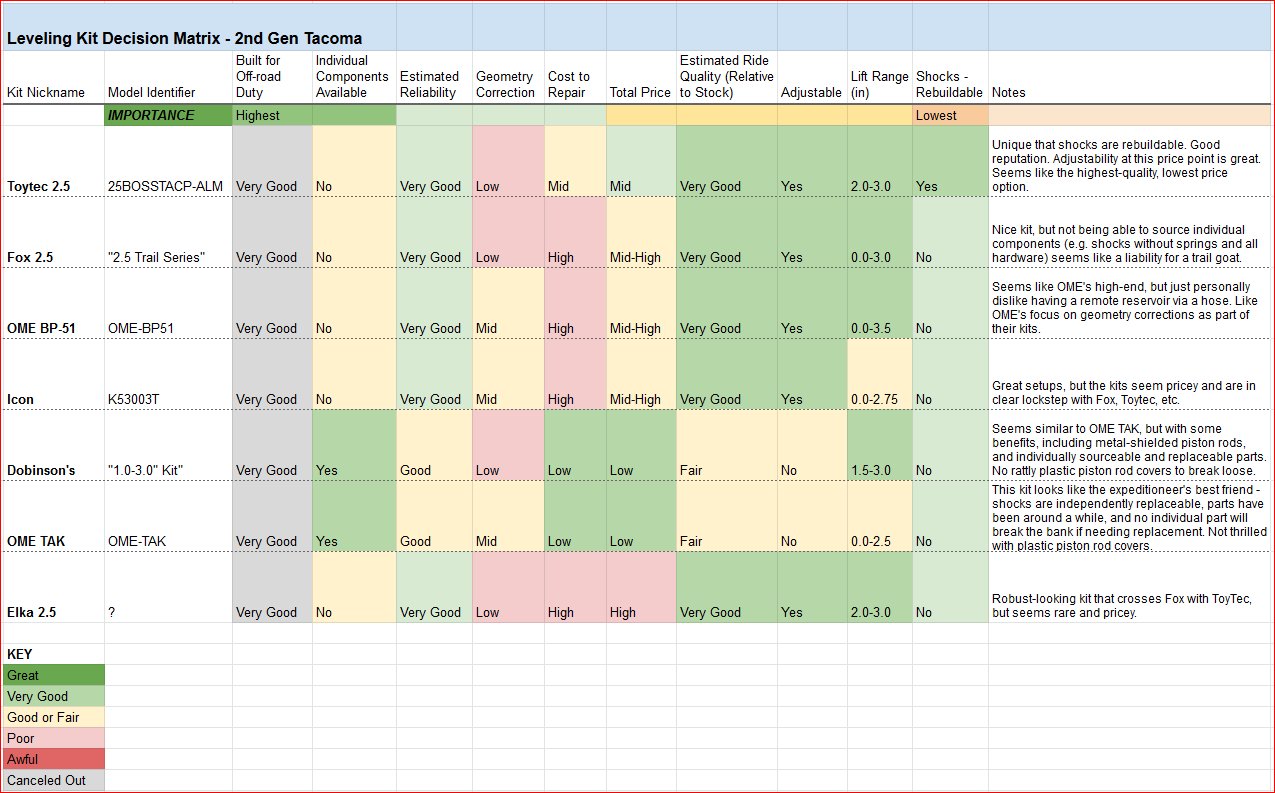Select the Dobinson's kit nickname cell
This screenshot has width=1275, height=793.
(54, 445)
